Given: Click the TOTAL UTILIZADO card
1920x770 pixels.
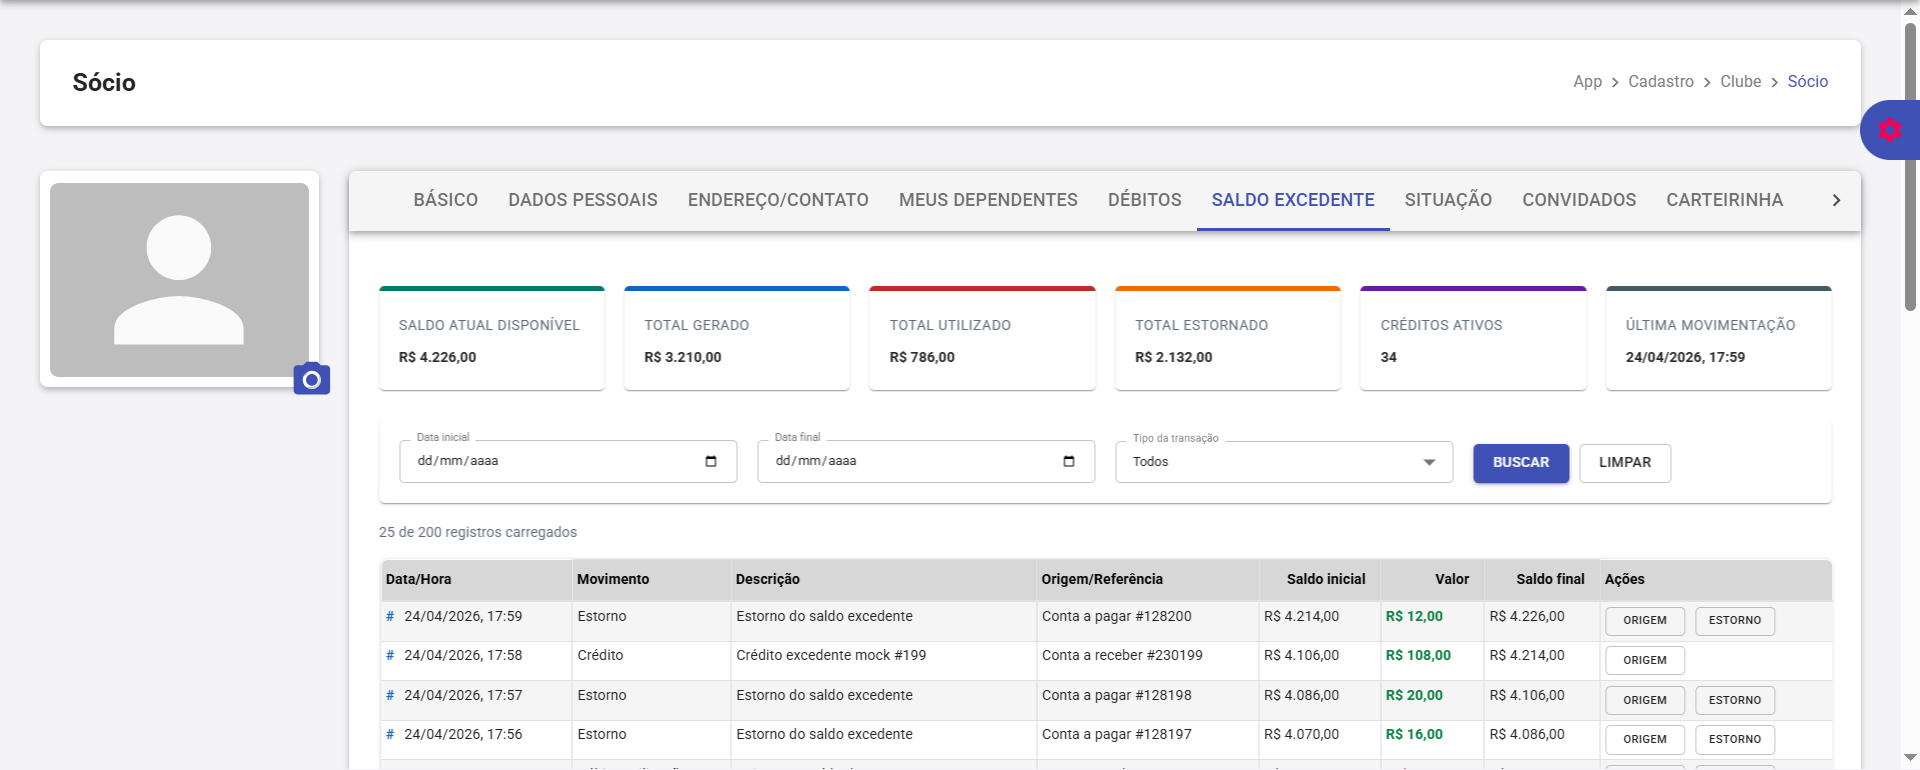Looking at the screenshot, I should click(982, 339).
